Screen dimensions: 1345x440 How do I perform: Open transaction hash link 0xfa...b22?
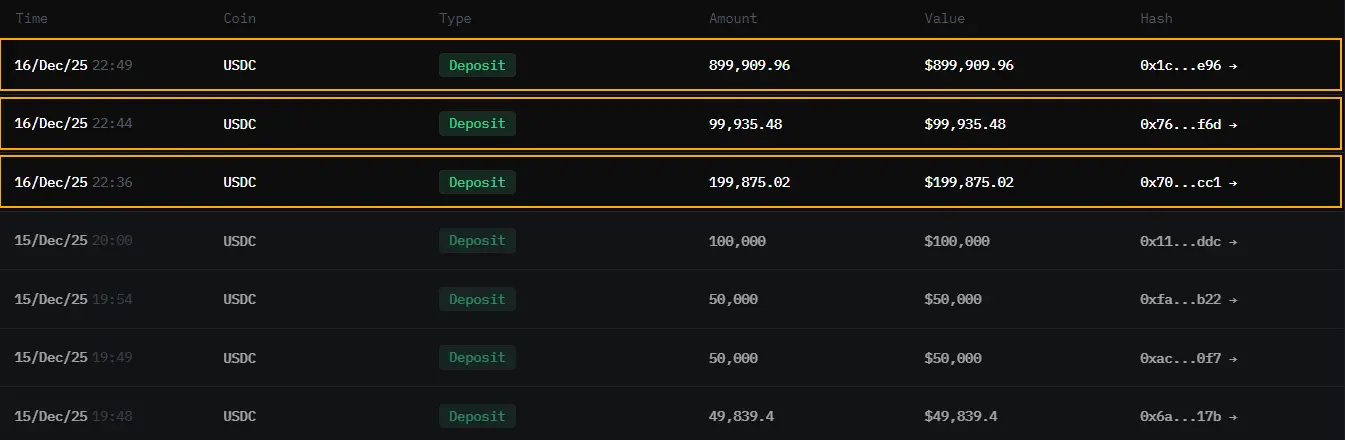(1189, 299)
